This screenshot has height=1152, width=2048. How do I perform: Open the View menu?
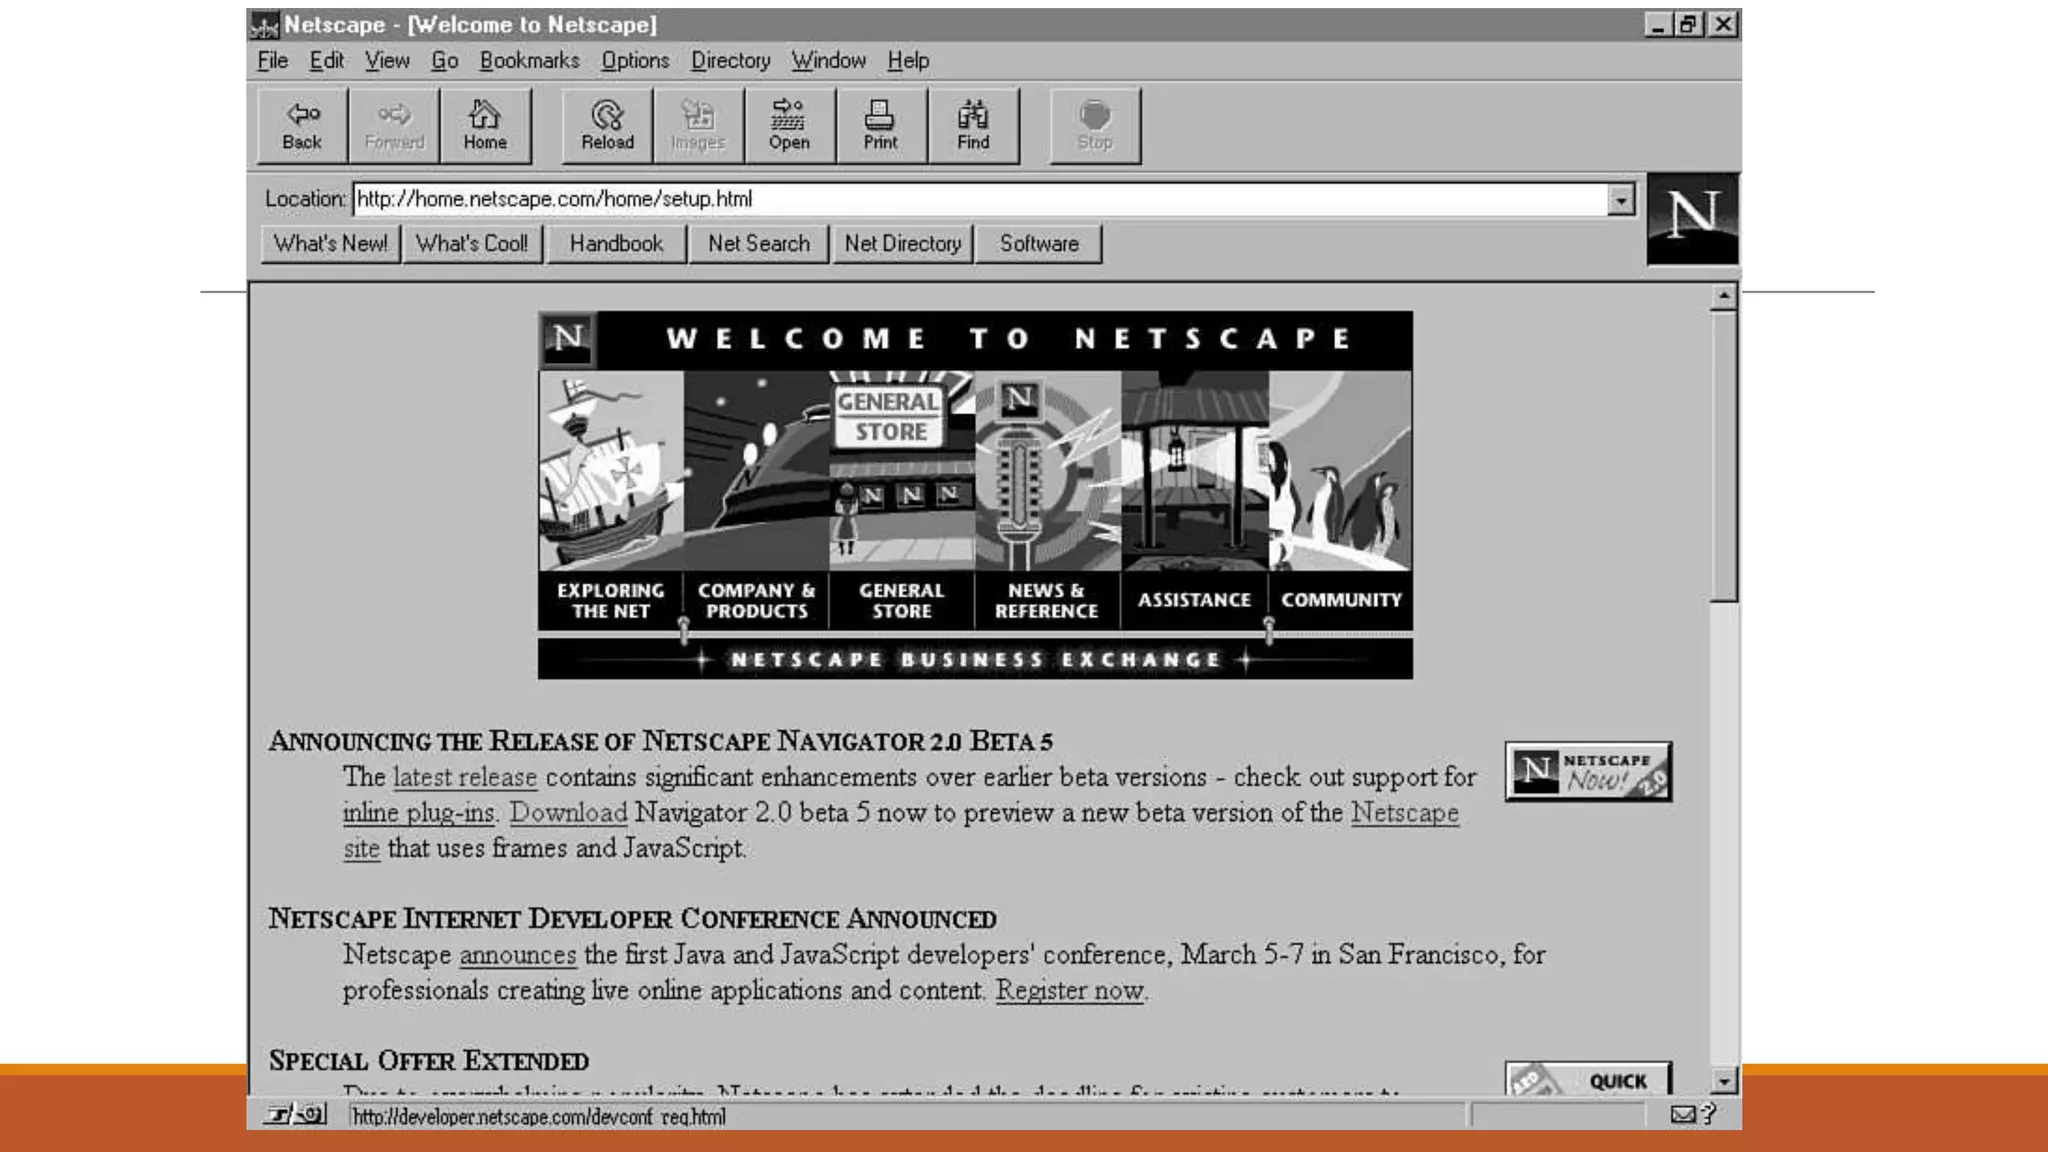[x=387, y=61]
